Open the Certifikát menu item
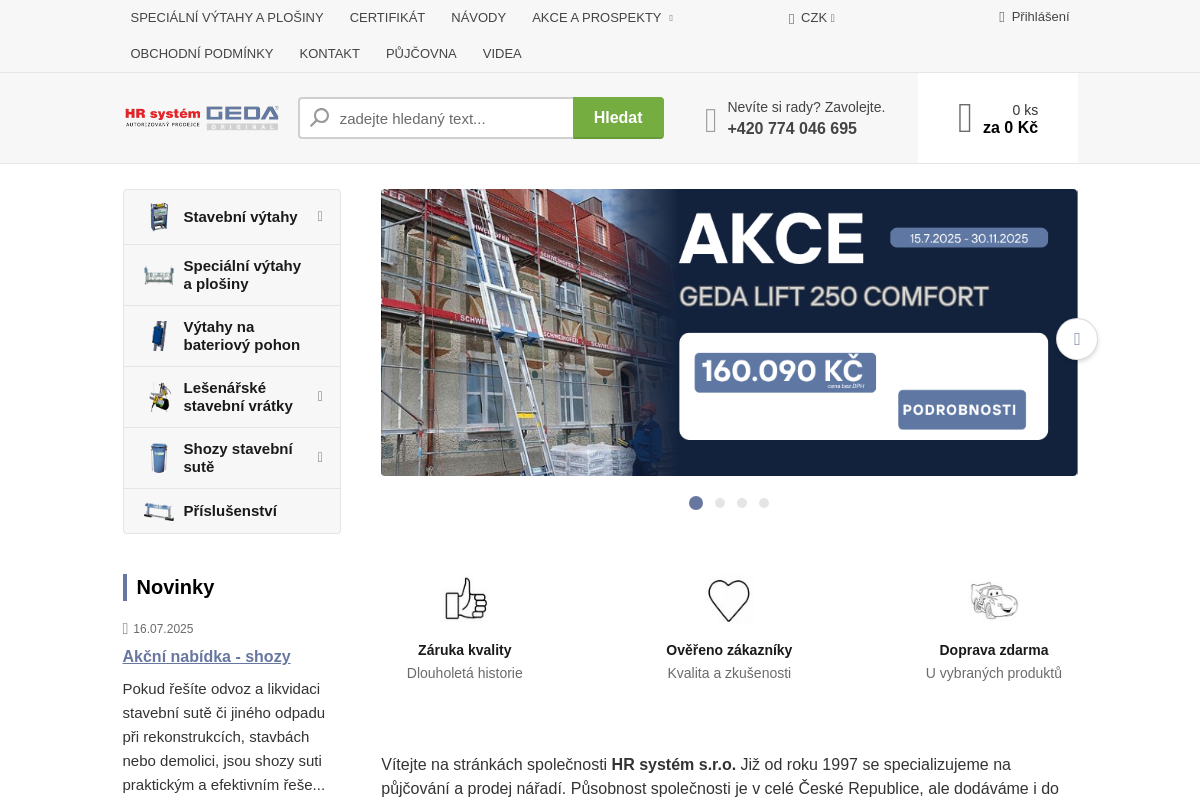Screen dimensions: 1200x800 pos(387,18)
